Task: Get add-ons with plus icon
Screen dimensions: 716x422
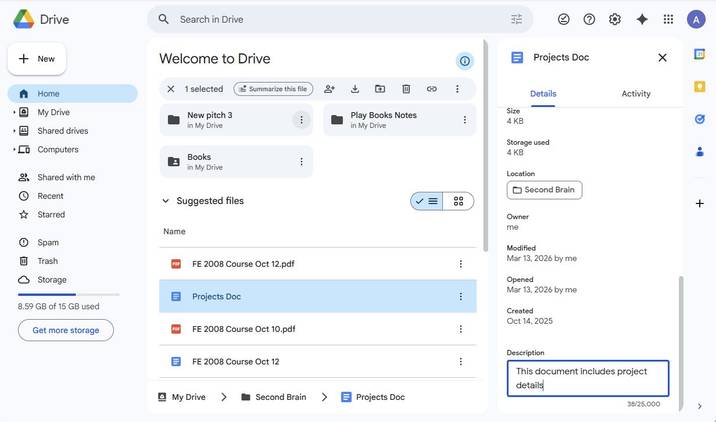Action: pyautogui.click(x=699, y=203)
